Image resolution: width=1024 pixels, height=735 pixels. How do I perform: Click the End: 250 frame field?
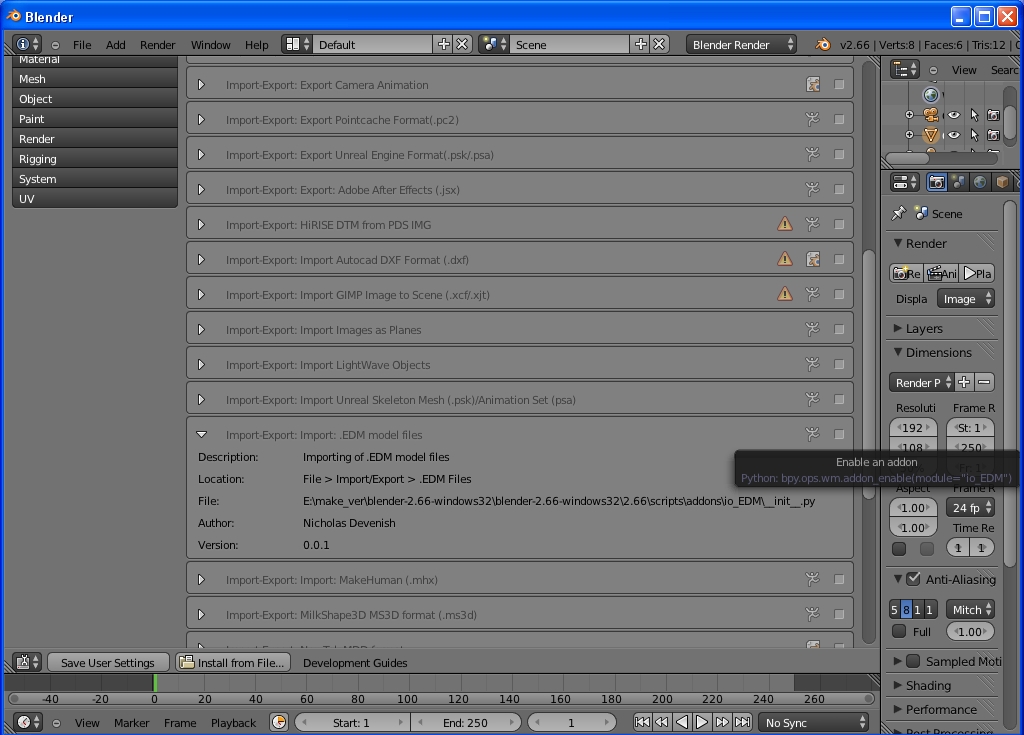pos(466,723)
